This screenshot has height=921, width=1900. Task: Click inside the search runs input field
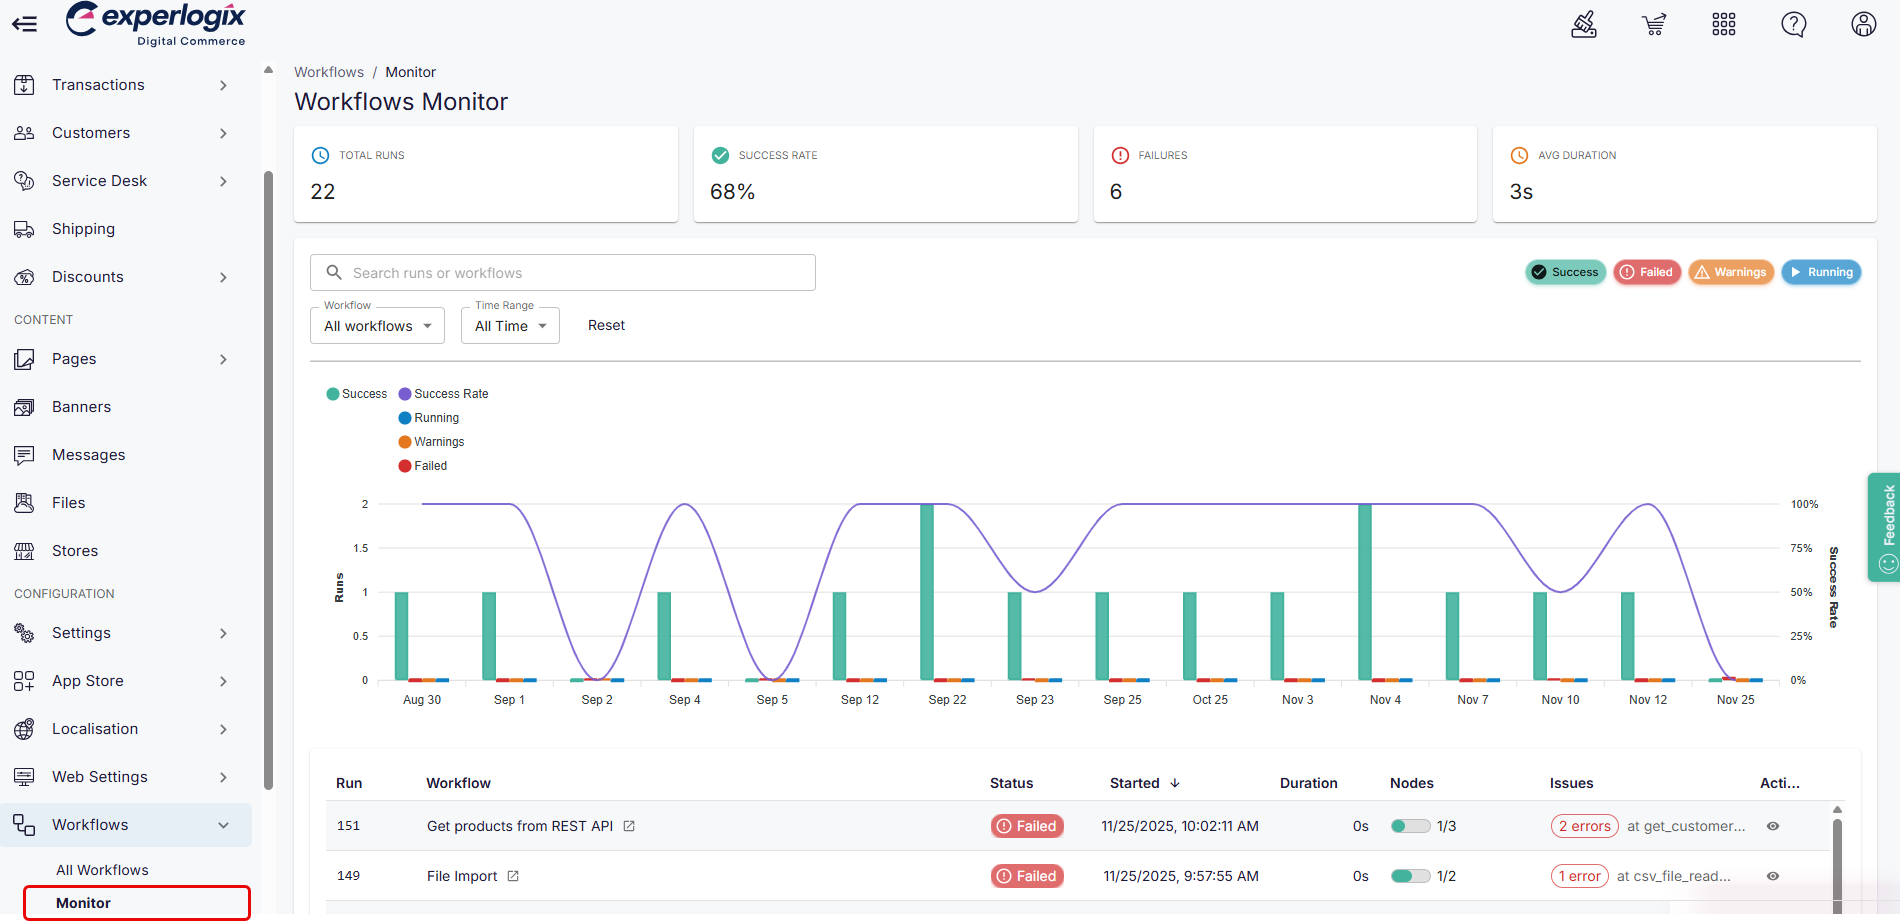563,272
